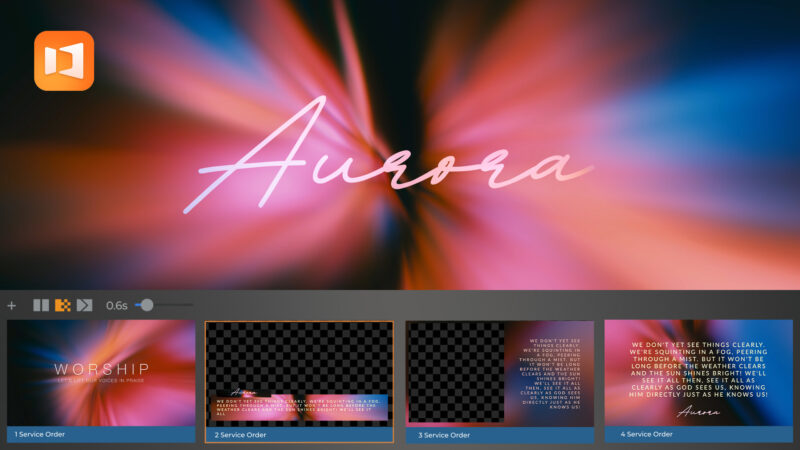Click the WORSHIP heading on slide 1
Image resolution: width=800 pixels, height=450 pixels.
click(102, 369)
